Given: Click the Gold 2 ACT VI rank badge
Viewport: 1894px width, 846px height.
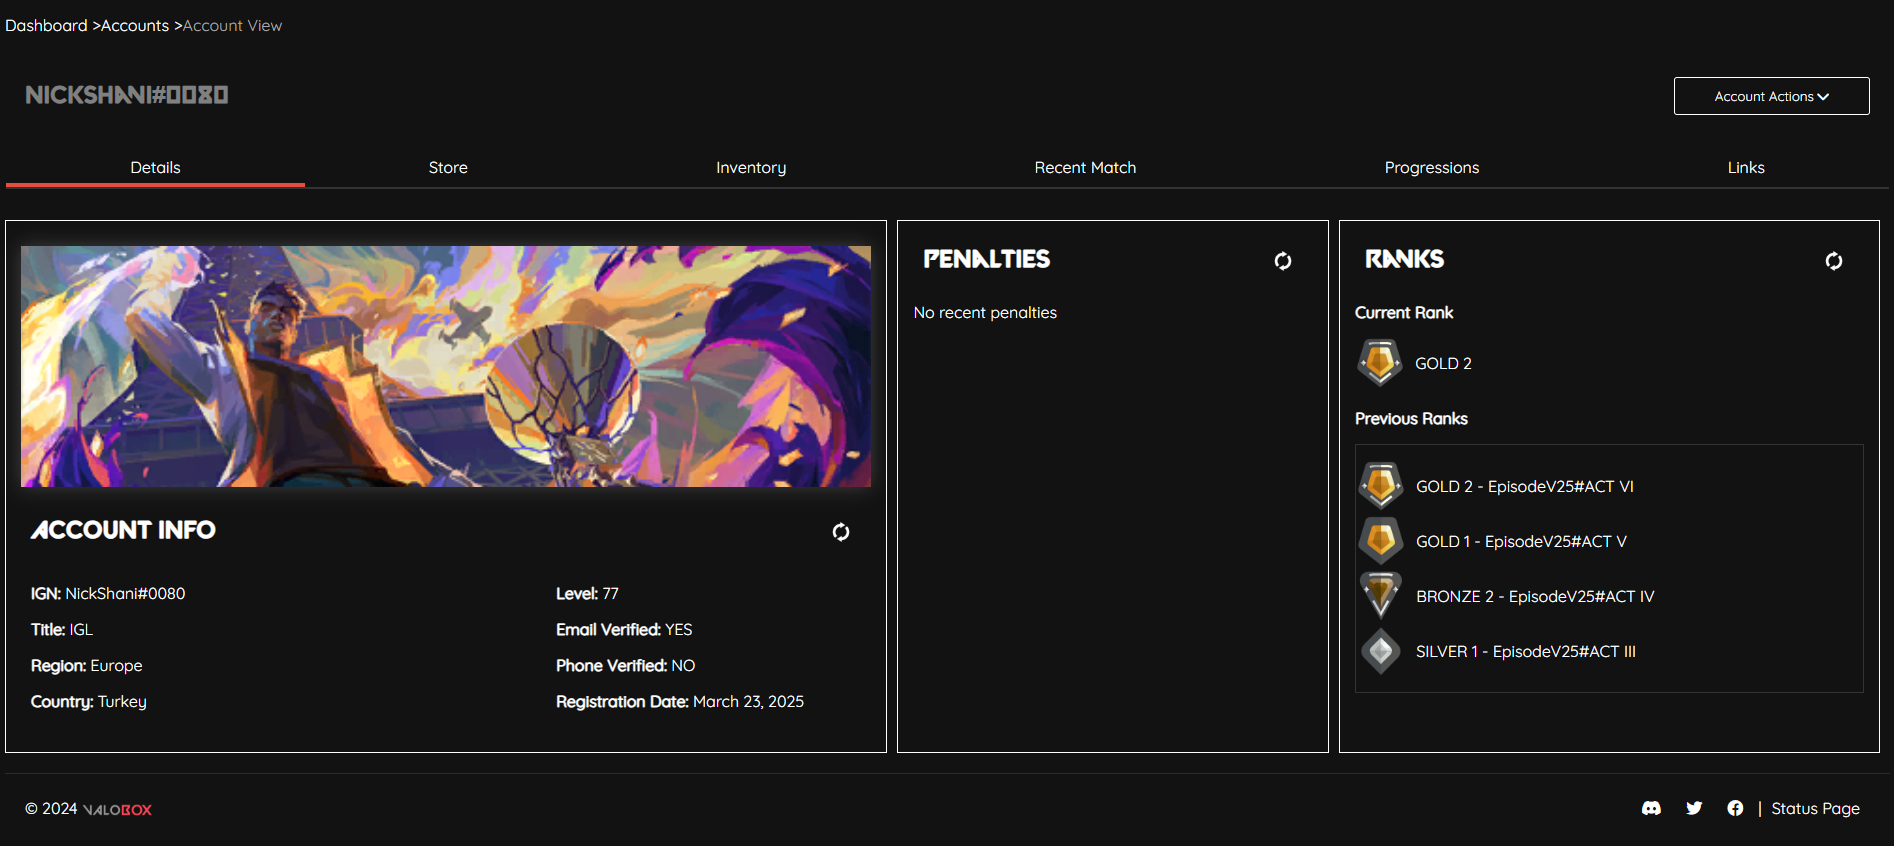Looking at the screenshot, I should (x=1381, y=486).
